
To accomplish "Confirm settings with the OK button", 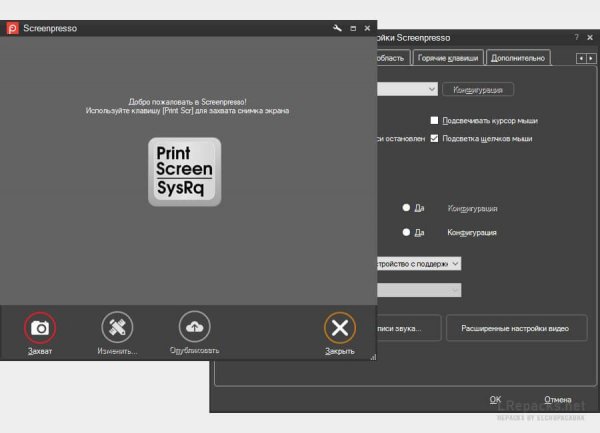I will tap(495, 399).
